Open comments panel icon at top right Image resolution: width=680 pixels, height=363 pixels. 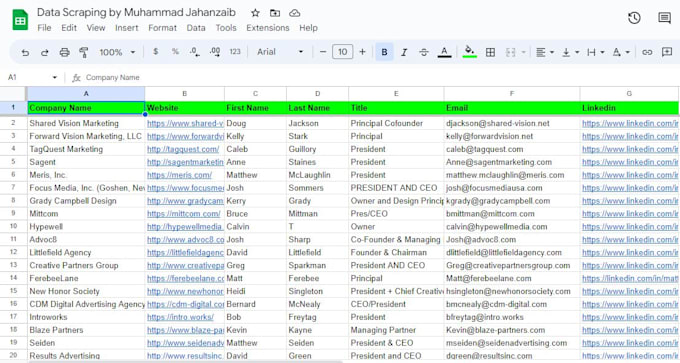664,18
